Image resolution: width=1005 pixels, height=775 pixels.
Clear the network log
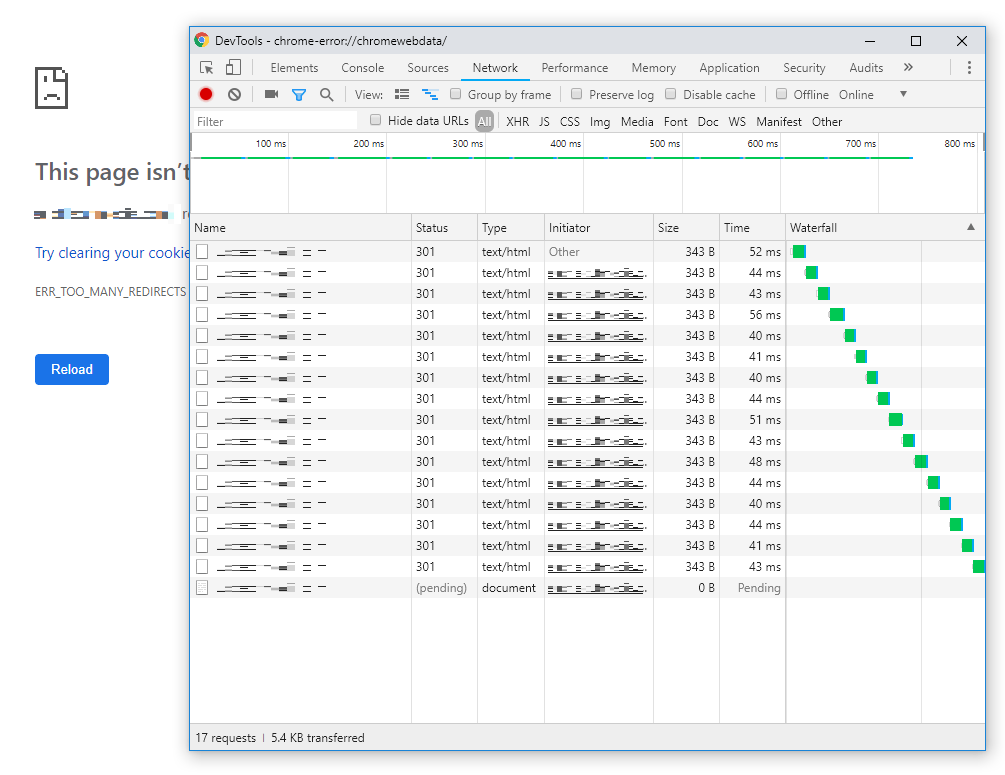click(235, 94)
